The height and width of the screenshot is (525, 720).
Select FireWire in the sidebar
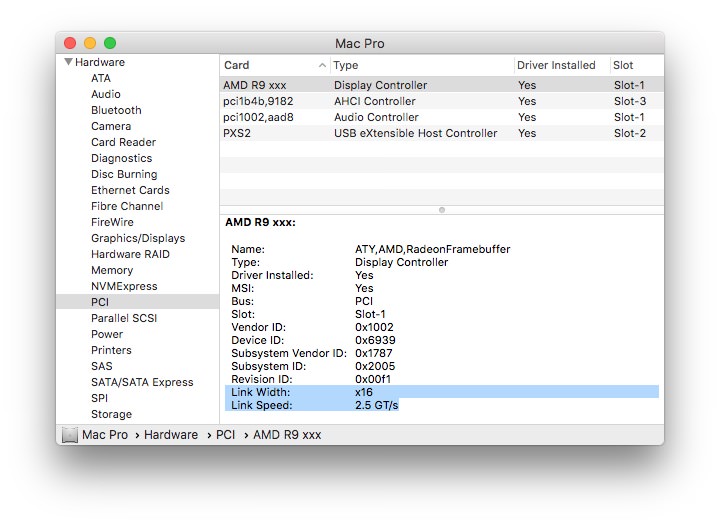pyautogui.click(x=112, y=222)
